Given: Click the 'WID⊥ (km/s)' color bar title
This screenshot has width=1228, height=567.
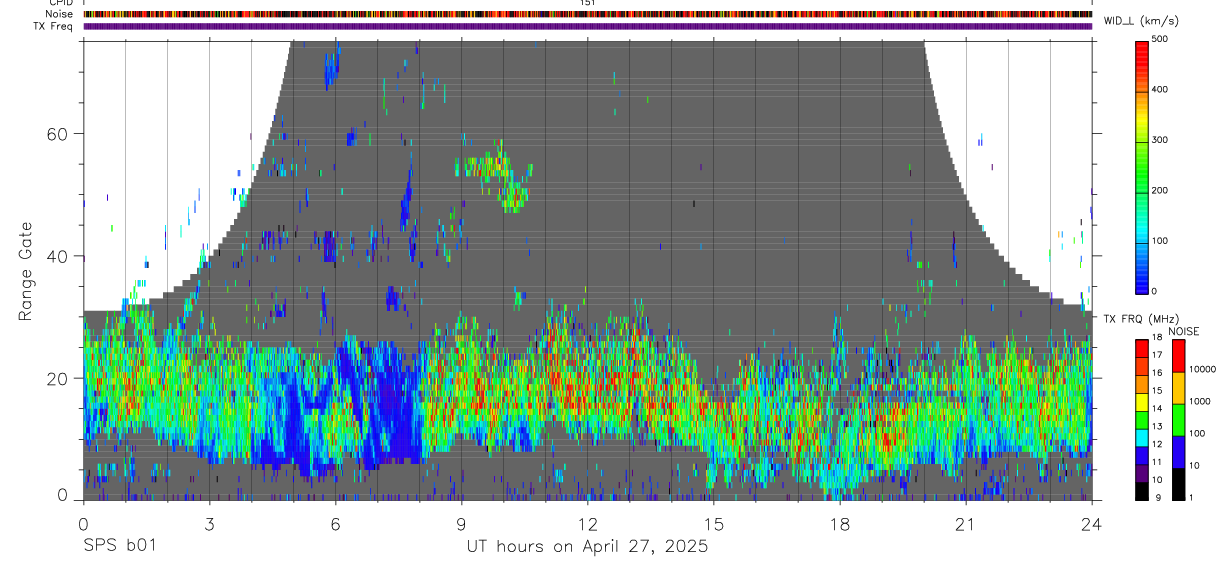Looking at the screenshot, I should [1140, 20].
